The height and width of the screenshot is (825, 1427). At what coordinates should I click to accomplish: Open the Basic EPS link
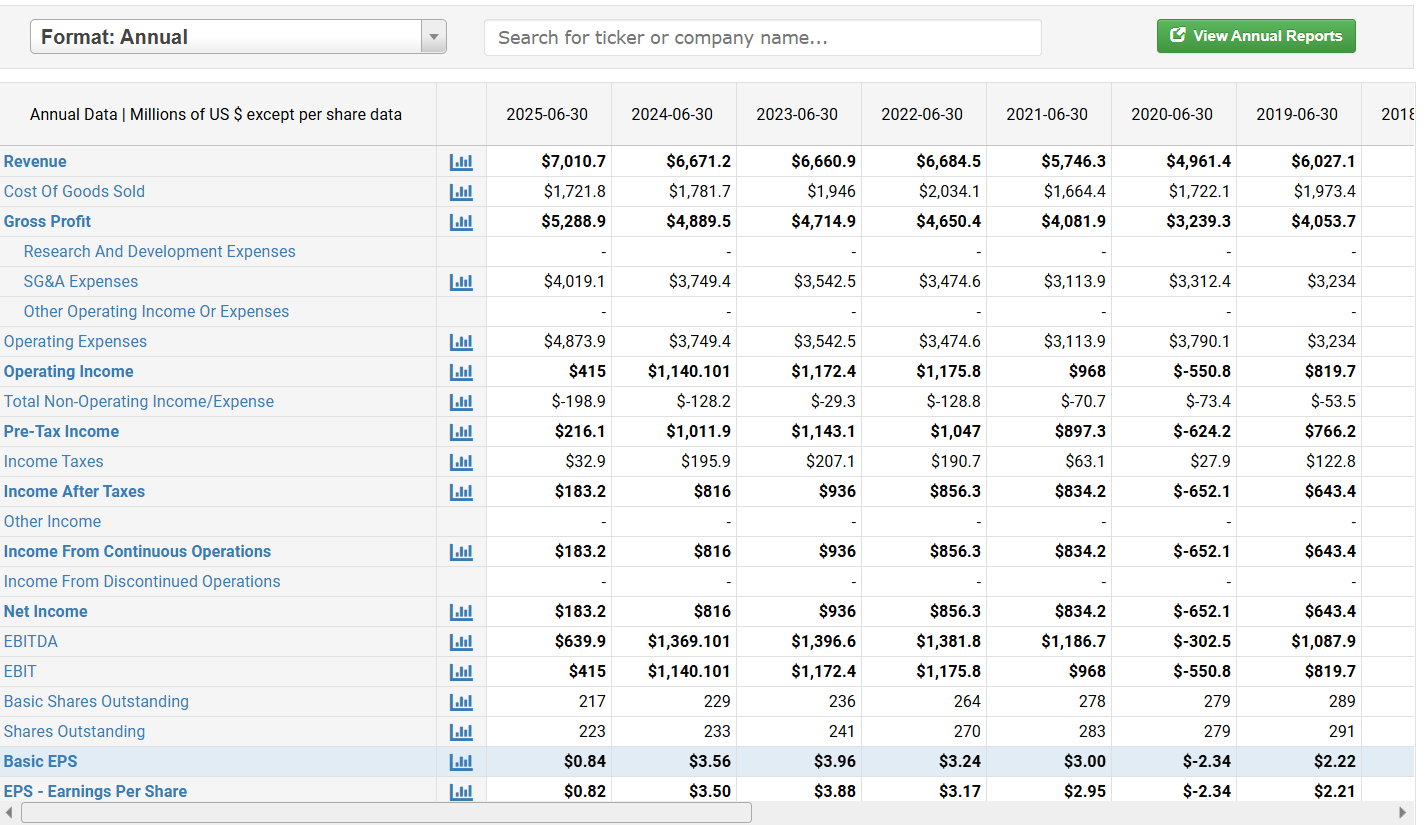coord(40,761)
